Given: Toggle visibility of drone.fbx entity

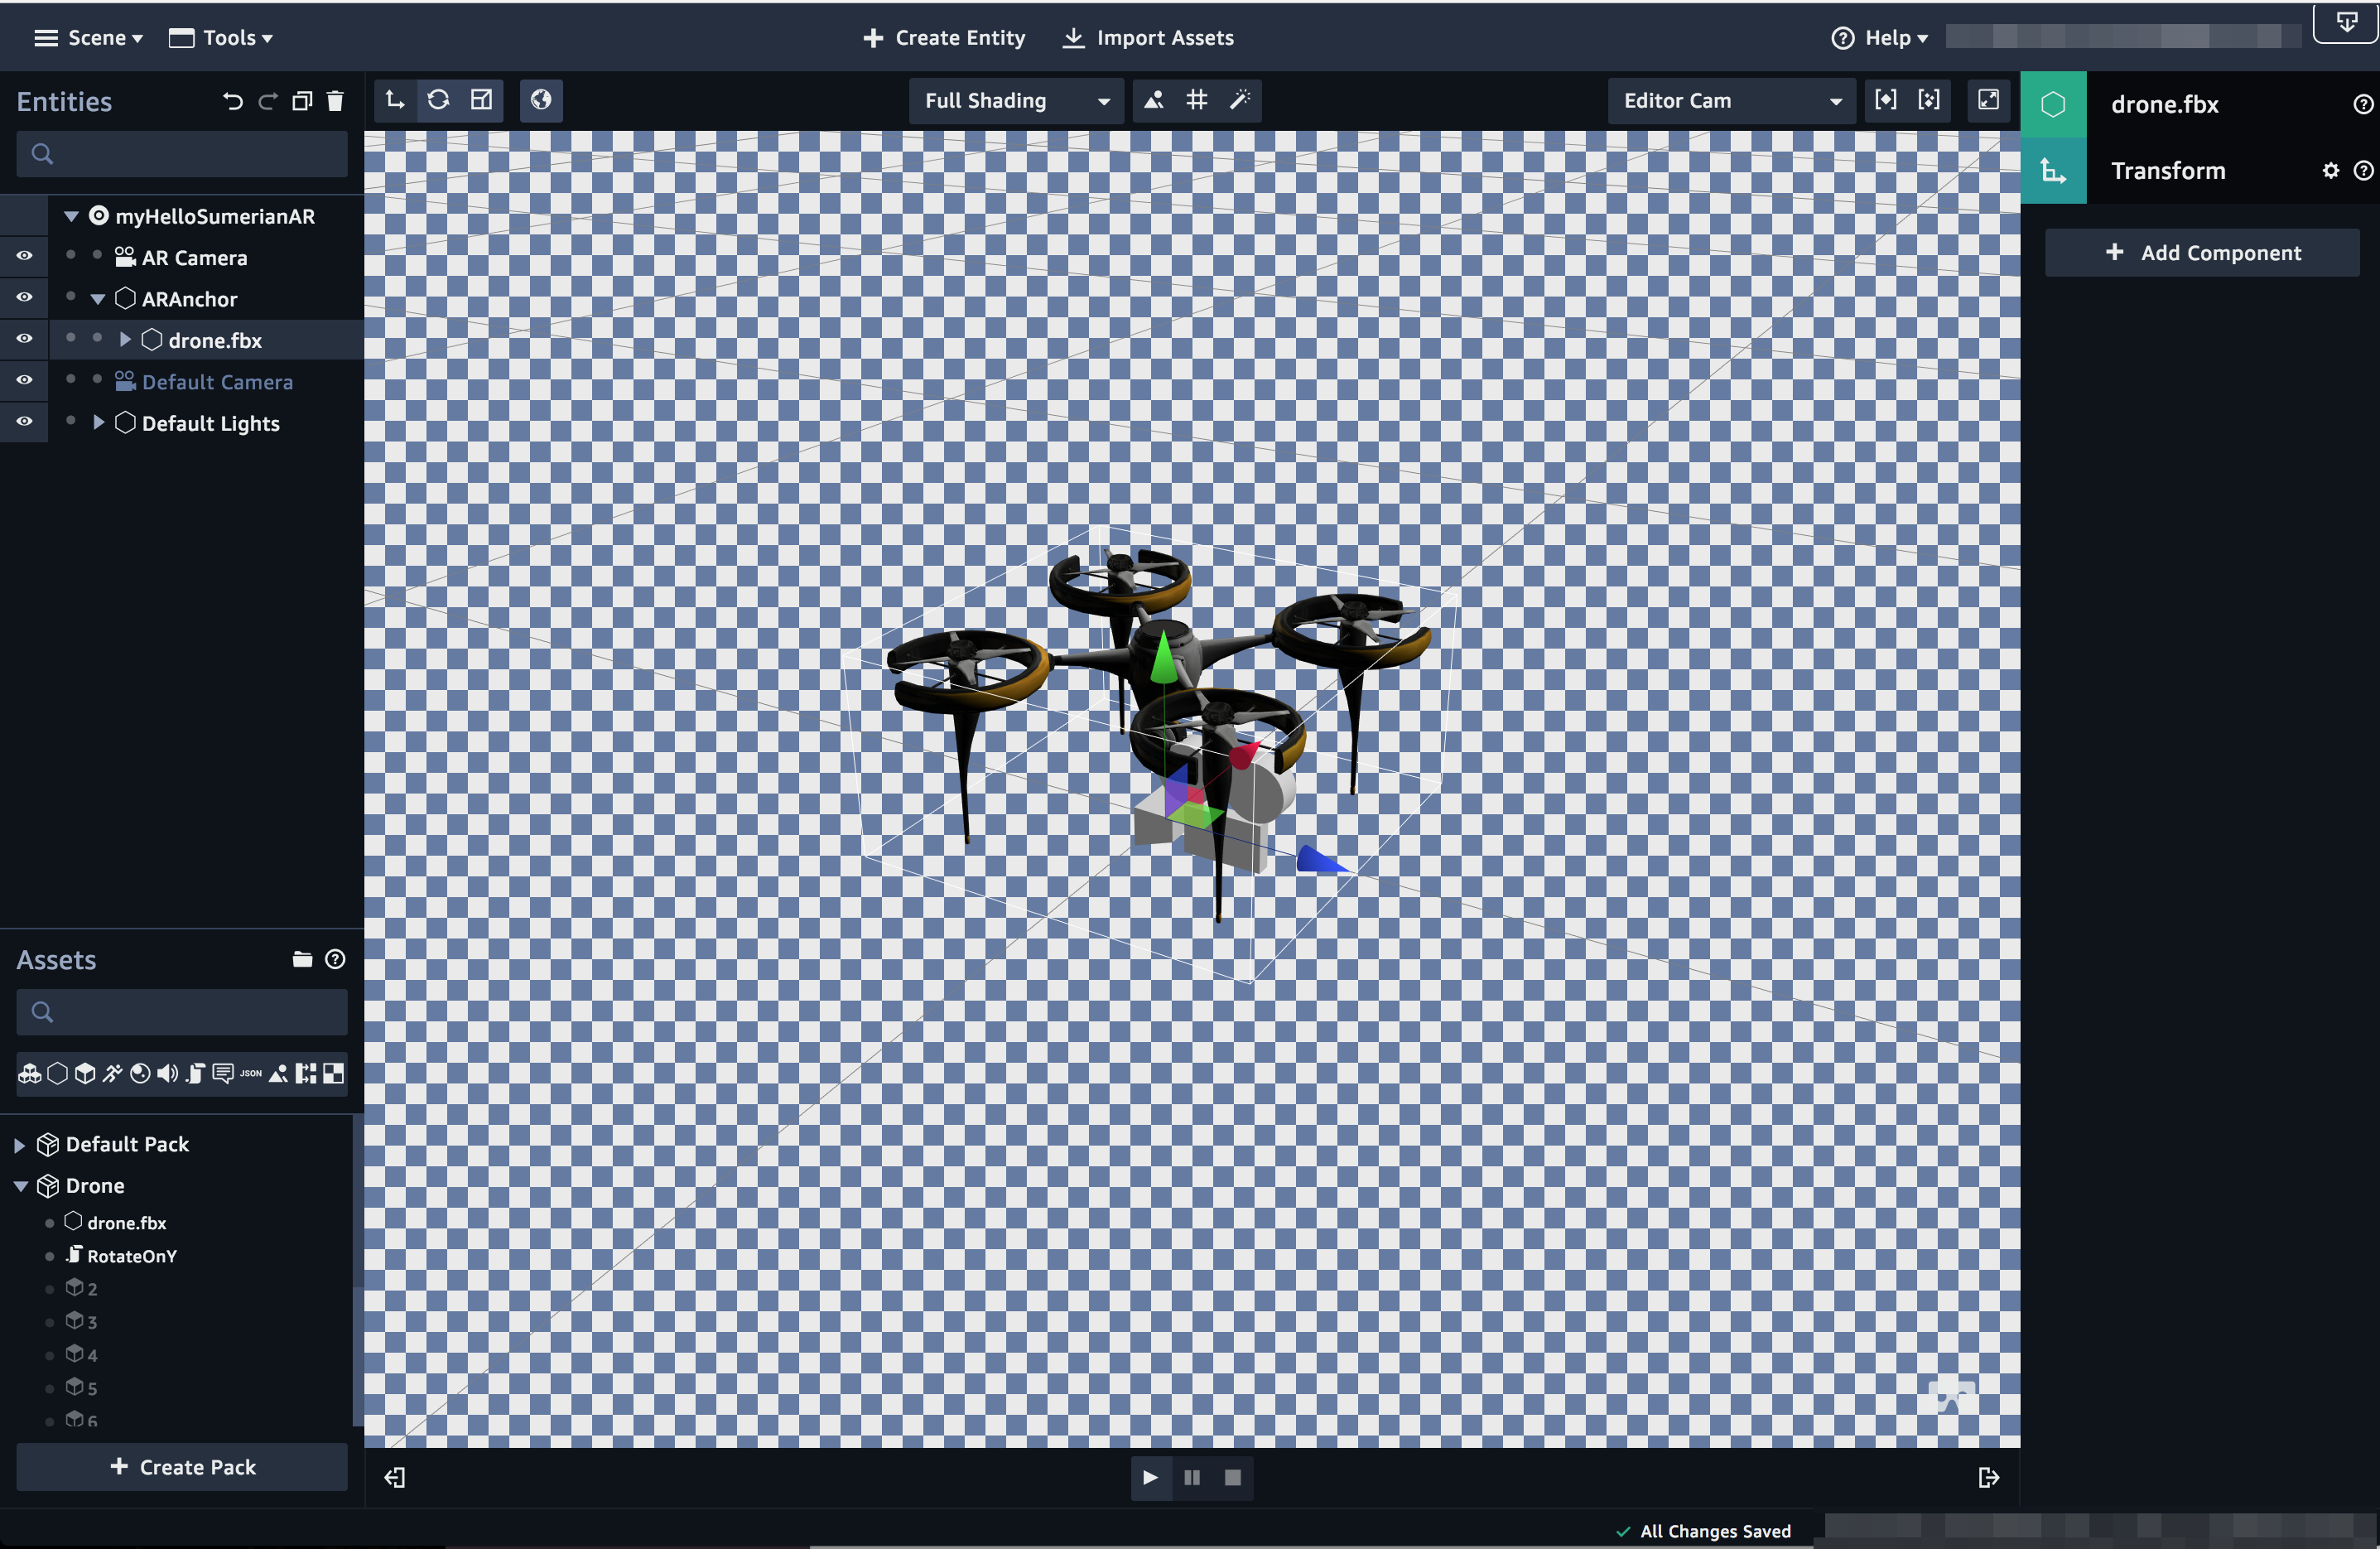Looking at the screenshot, I should [24, 340].
